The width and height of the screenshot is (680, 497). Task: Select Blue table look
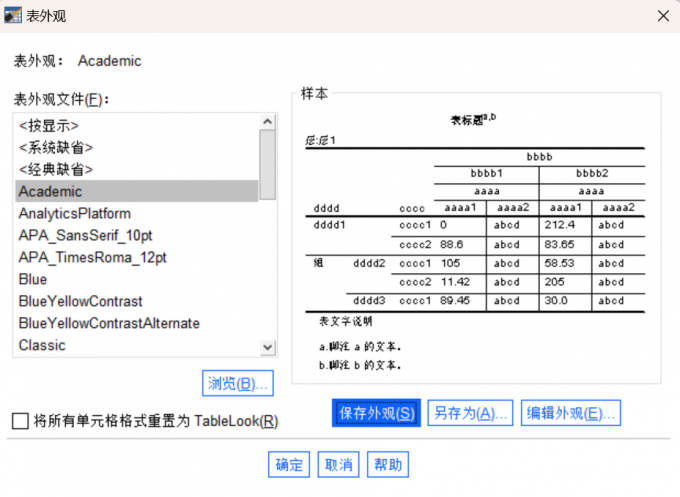pyautogui.click(x=137, y=279)
